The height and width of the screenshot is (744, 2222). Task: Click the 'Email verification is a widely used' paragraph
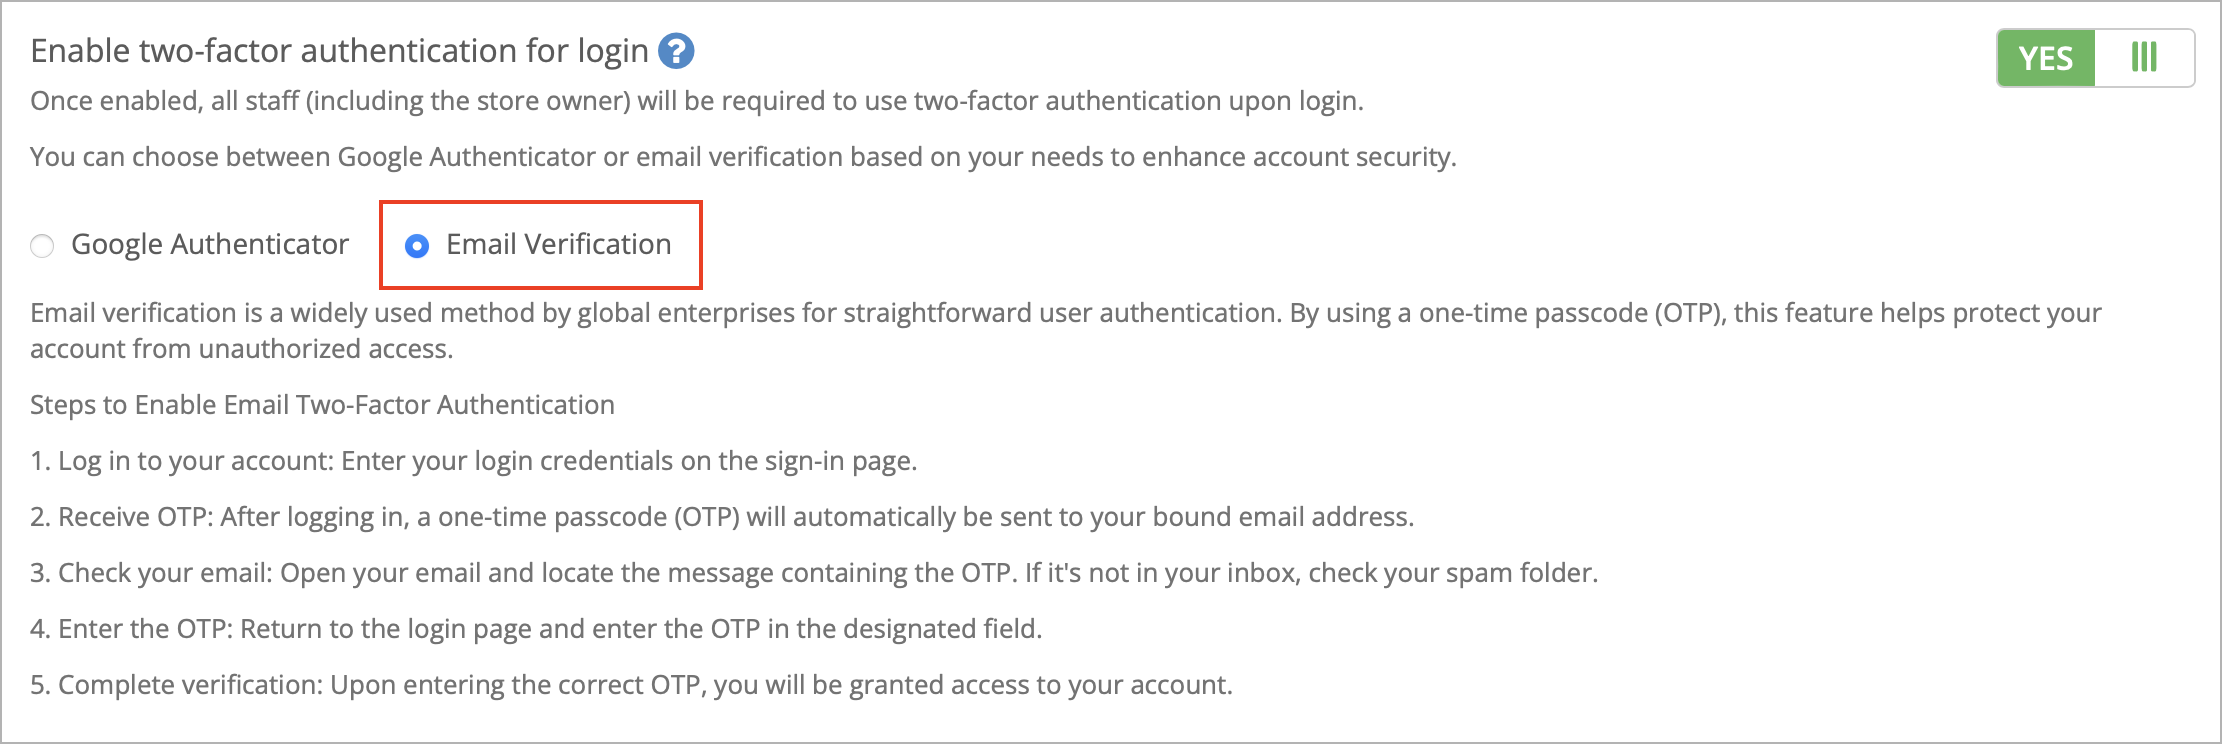(1065, 314)
